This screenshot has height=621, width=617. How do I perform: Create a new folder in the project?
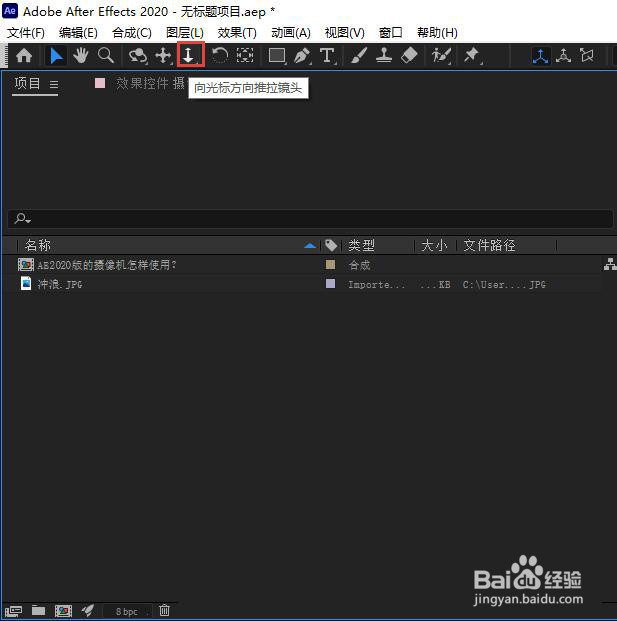pyautogui.click(x=38, y=611)
